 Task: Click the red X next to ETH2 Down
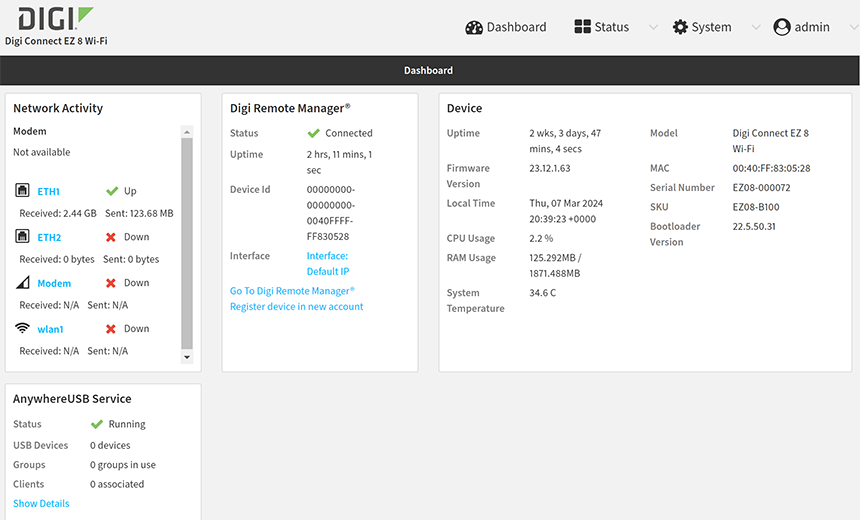(x=111, y=237)
